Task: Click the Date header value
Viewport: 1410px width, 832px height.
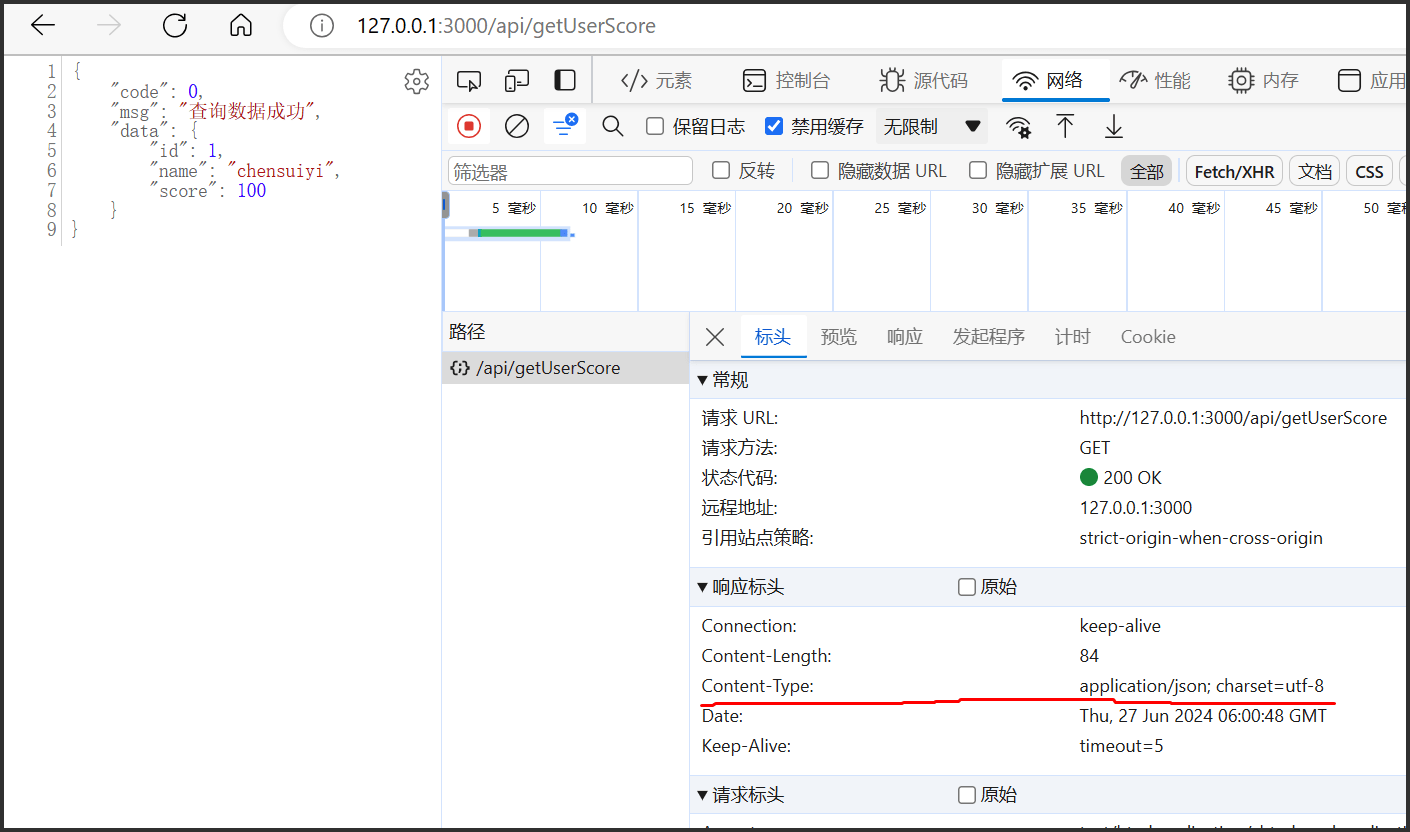Action: click(x=1203, y=716)
